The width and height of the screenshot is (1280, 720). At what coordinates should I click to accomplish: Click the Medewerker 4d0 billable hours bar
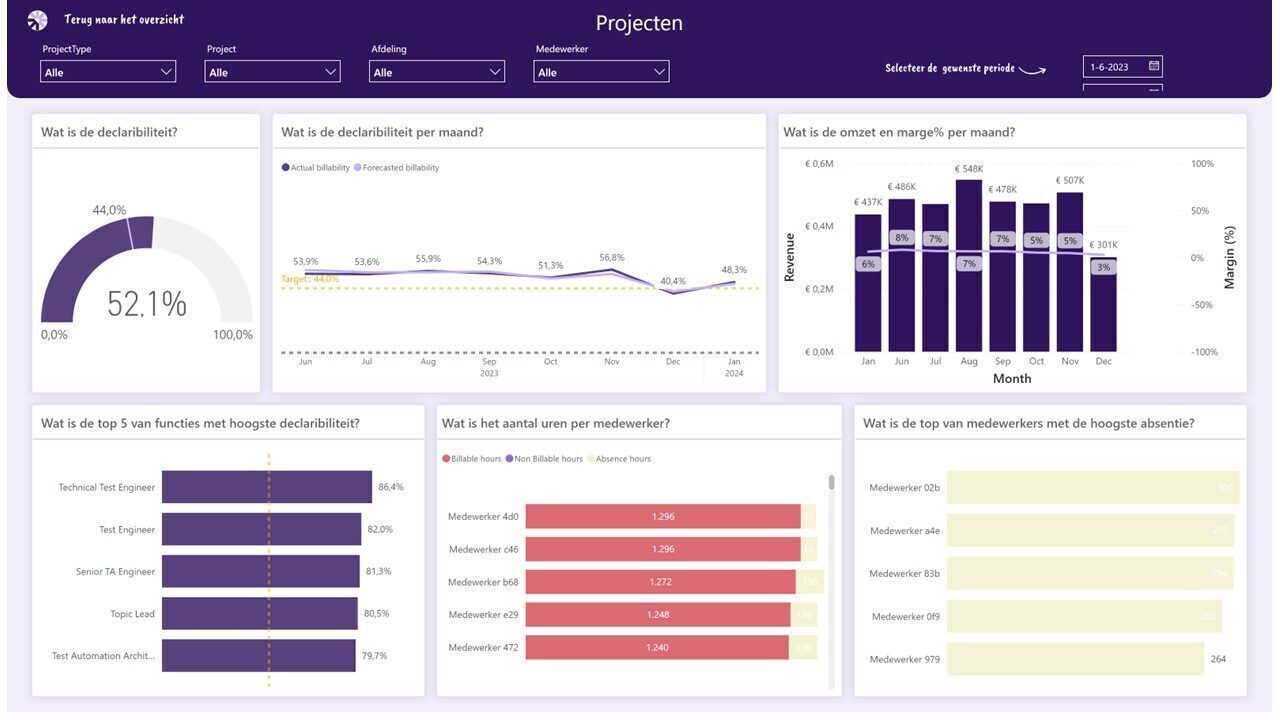(663, 516)
